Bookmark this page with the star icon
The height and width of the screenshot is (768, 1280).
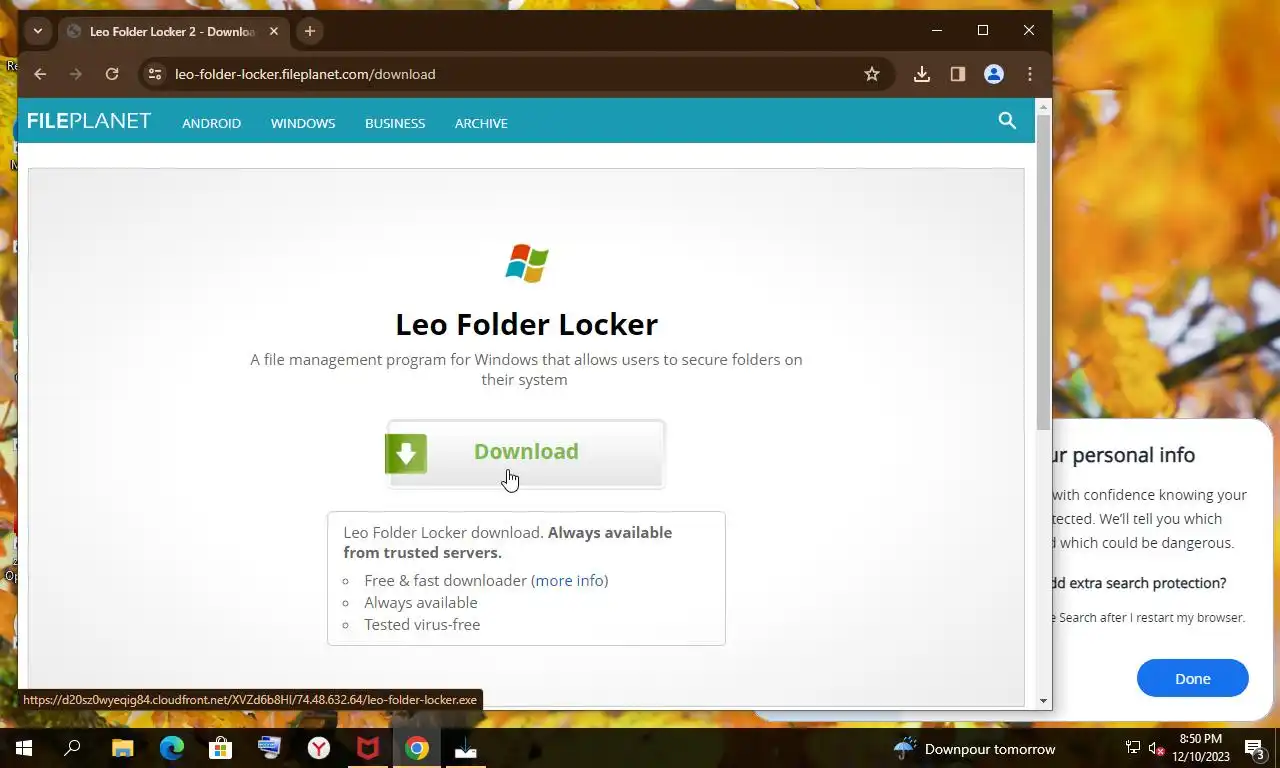click(x=872, y=74)
